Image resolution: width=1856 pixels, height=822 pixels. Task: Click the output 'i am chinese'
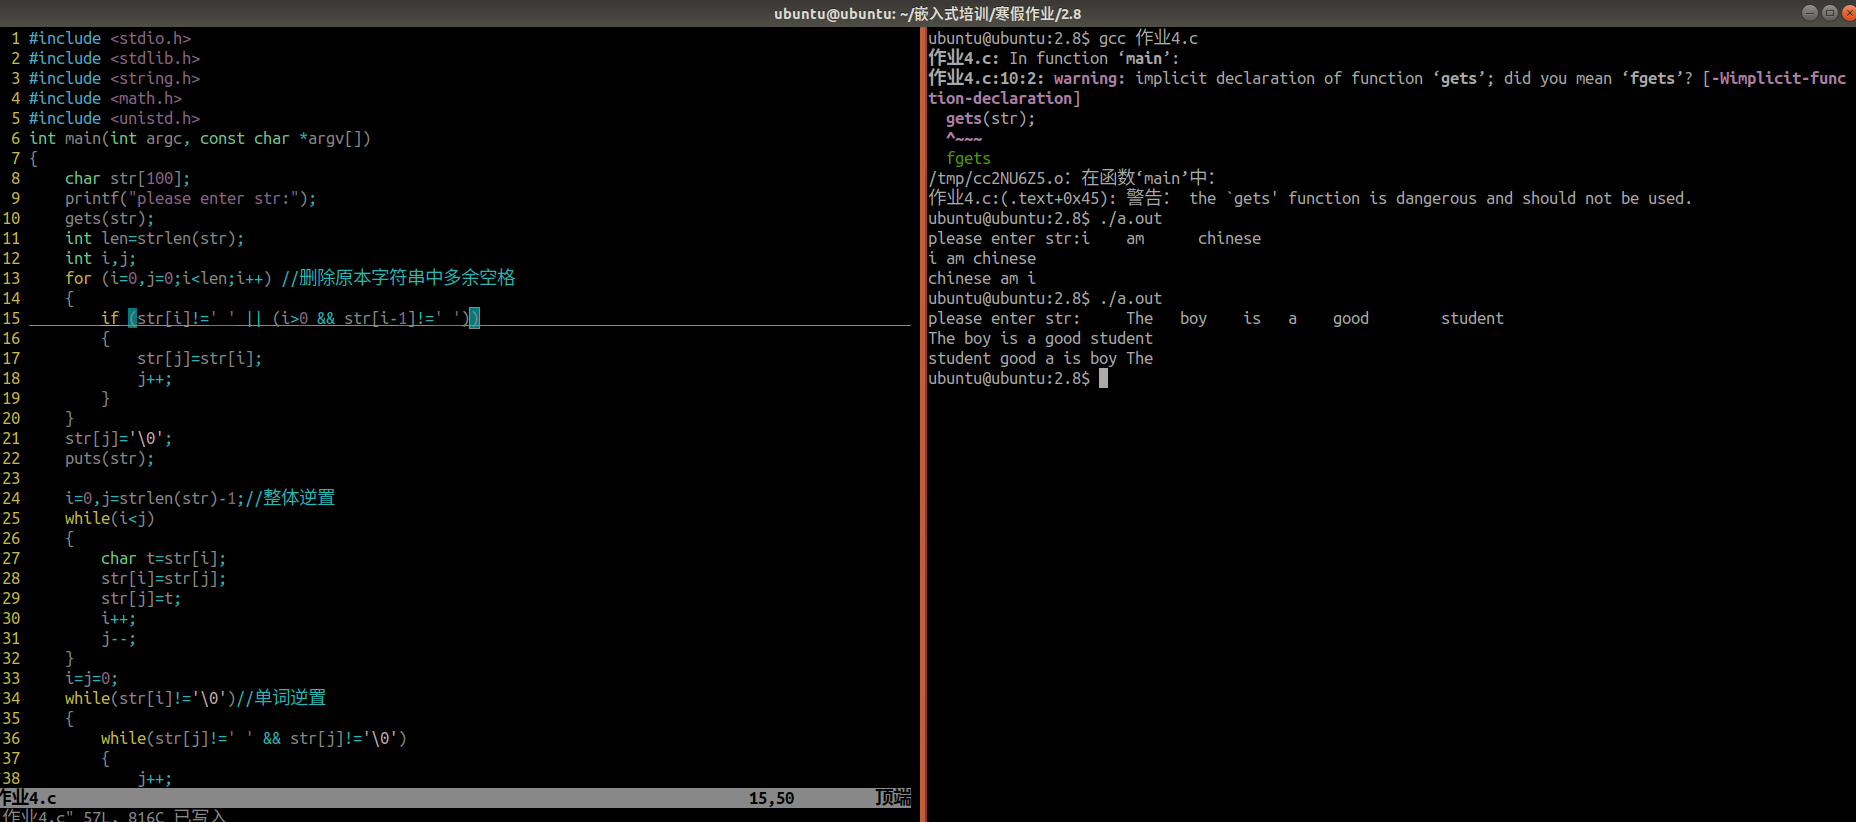982,258
